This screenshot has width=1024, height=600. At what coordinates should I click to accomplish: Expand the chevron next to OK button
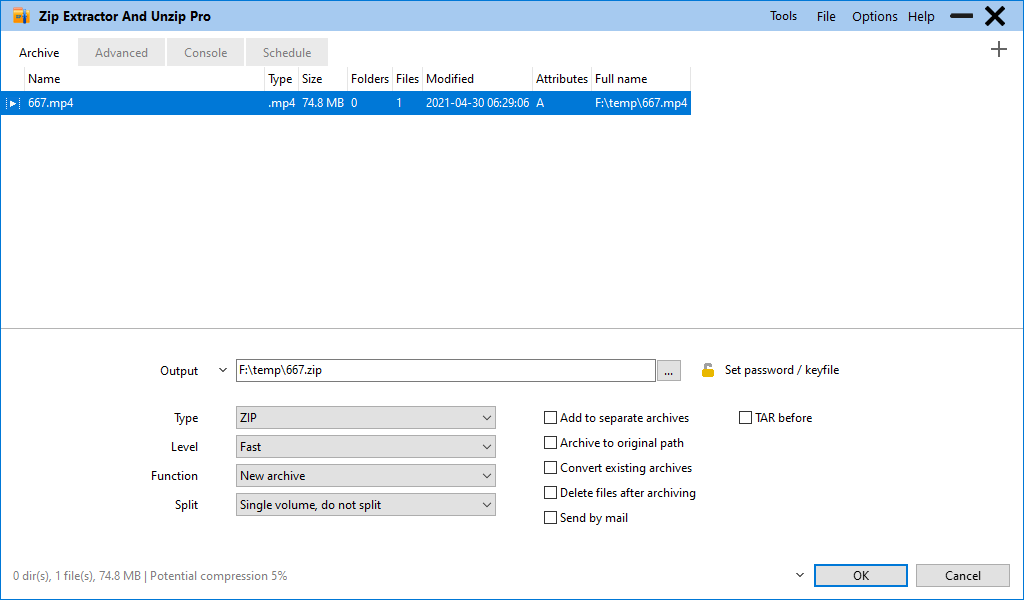point(800,575)
